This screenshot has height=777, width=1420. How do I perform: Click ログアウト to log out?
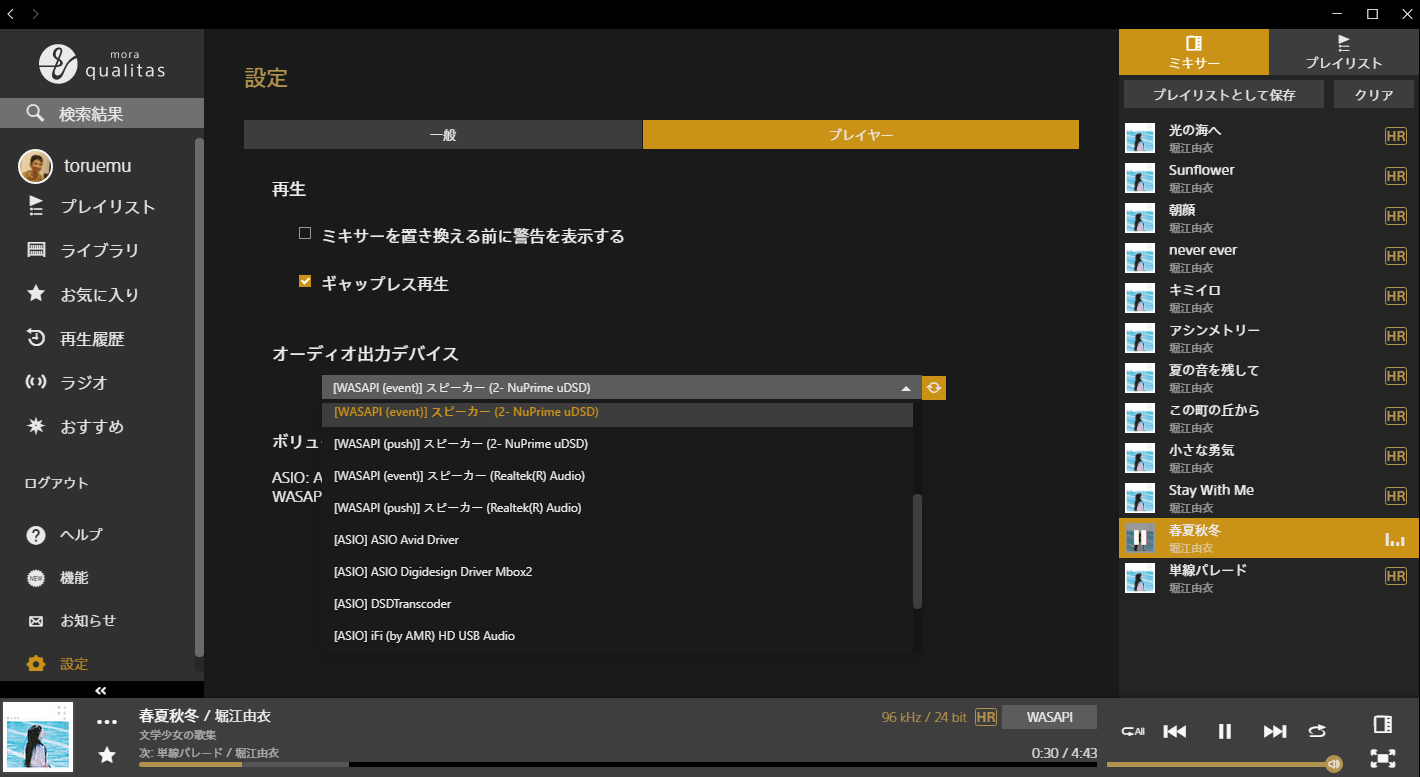(57, 483)
